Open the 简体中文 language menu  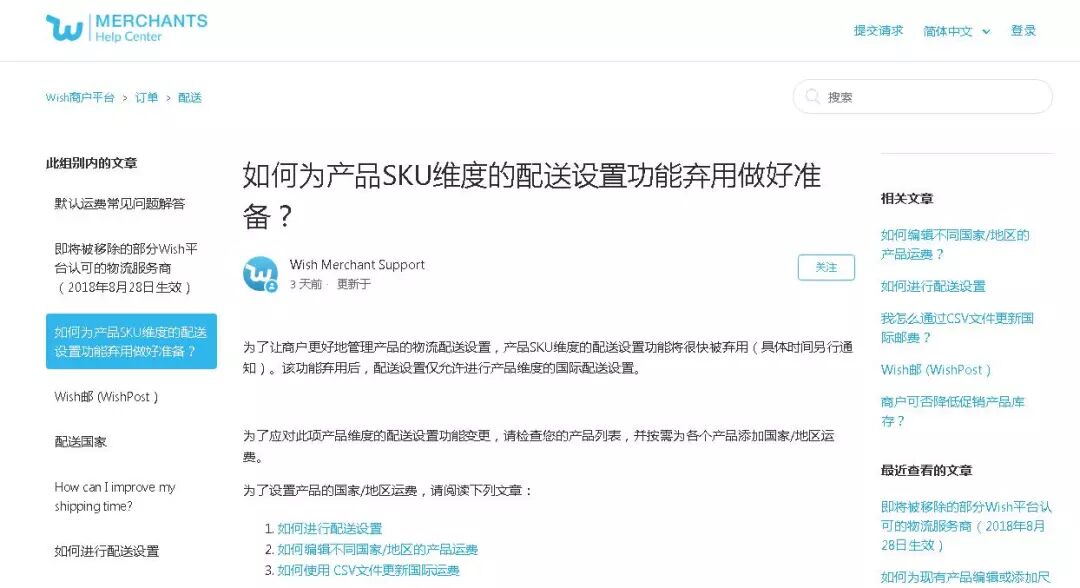pos(956,31)
